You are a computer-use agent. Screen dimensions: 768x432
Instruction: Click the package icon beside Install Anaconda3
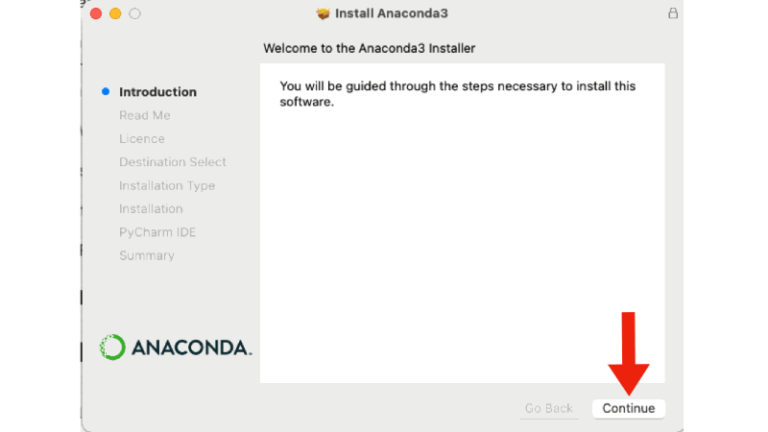point(322,14)
